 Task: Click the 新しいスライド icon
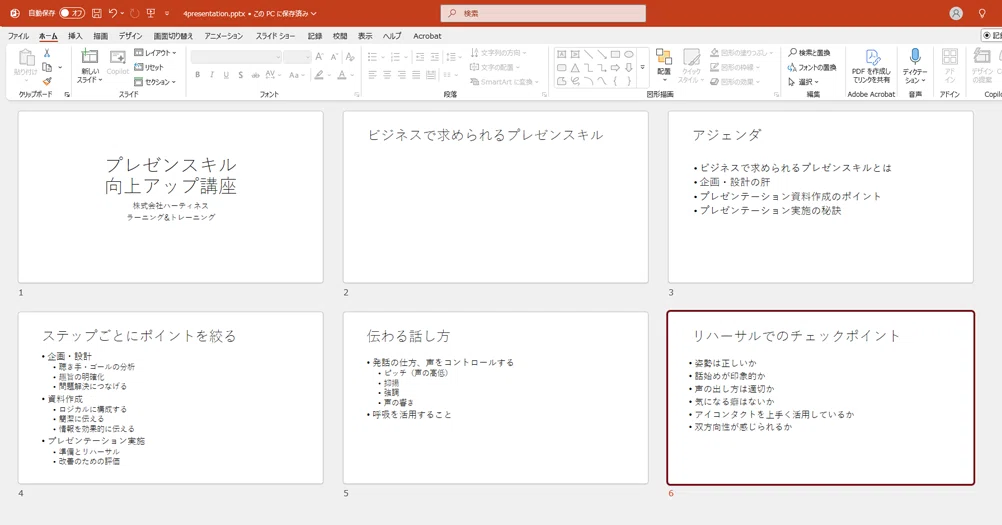point(89,57)
